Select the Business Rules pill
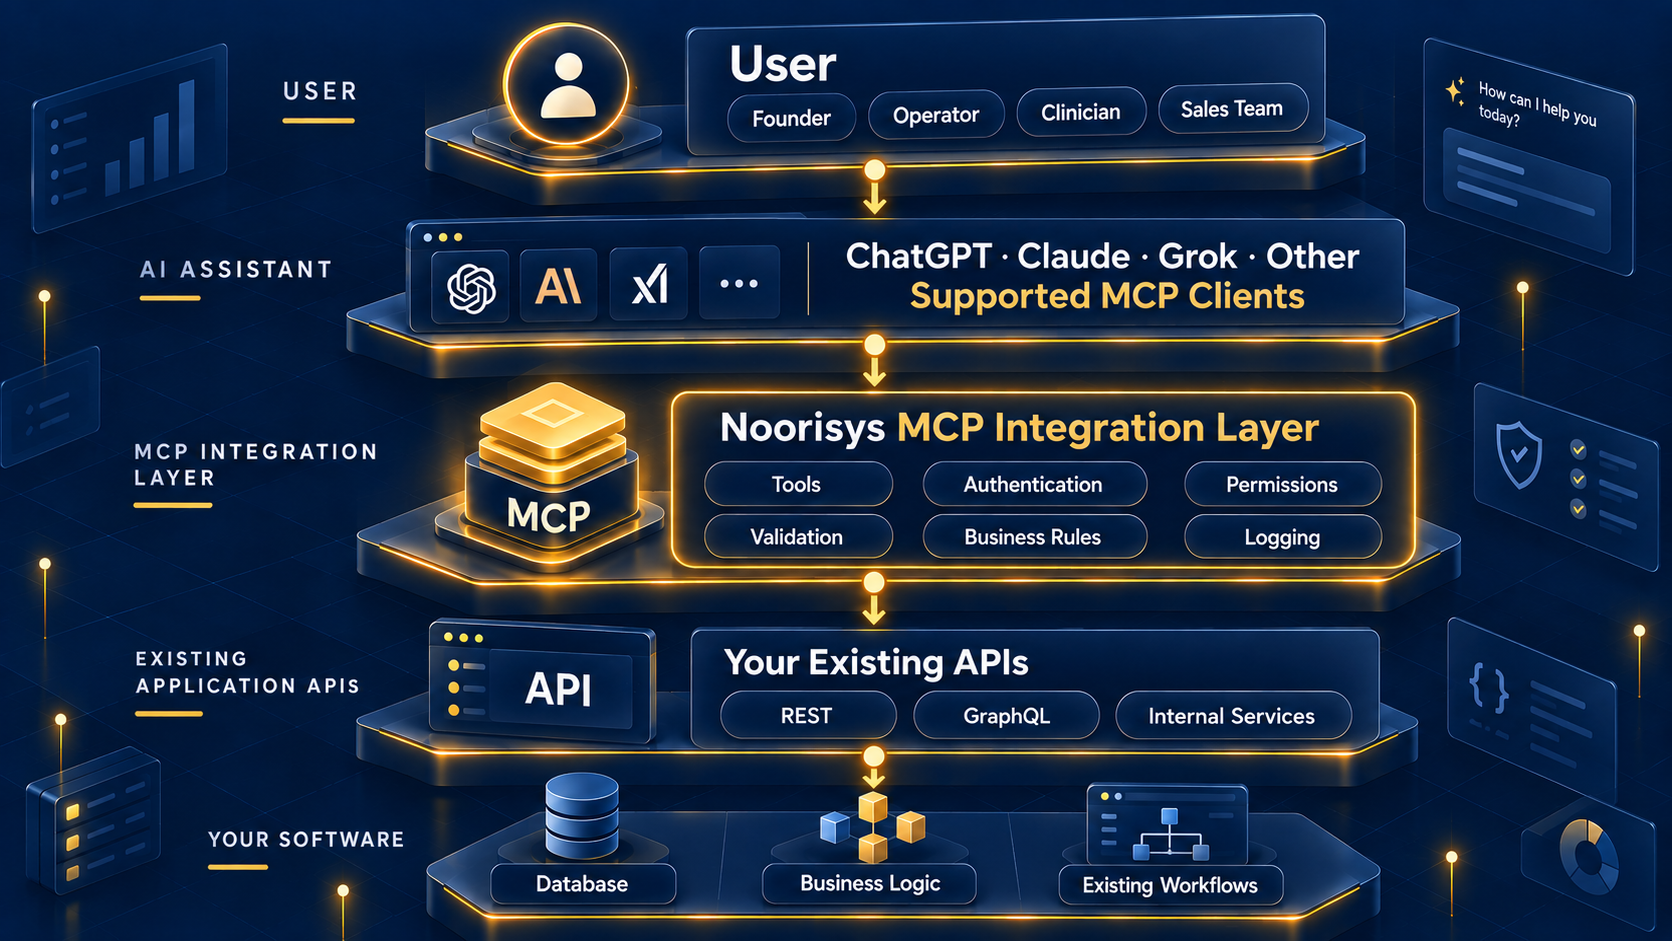Image resolution: width=1672 pixels, height=941 pixels. click(1033, 536)
